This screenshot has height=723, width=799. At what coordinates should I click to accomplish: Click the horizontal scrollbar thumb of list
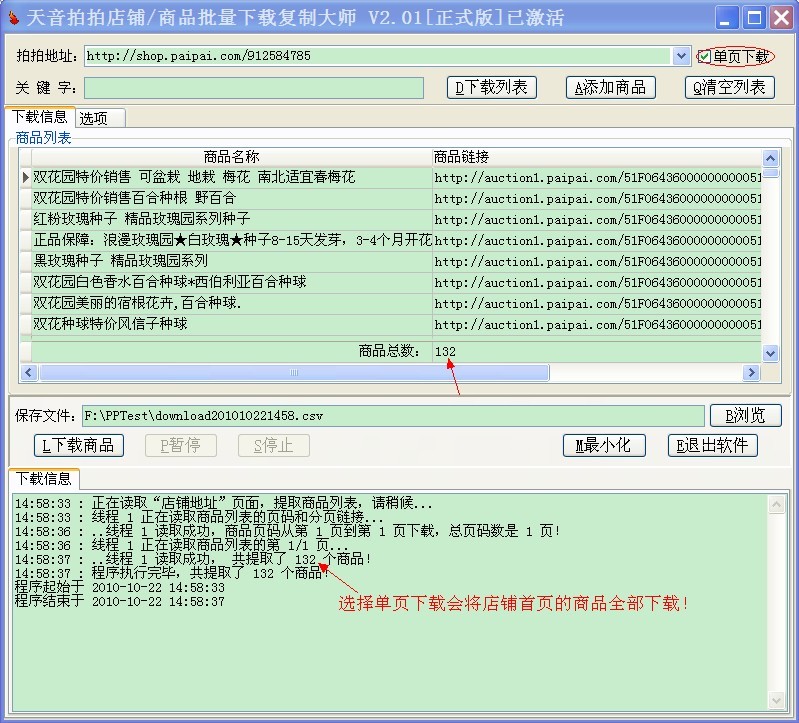tap(293, 373)
